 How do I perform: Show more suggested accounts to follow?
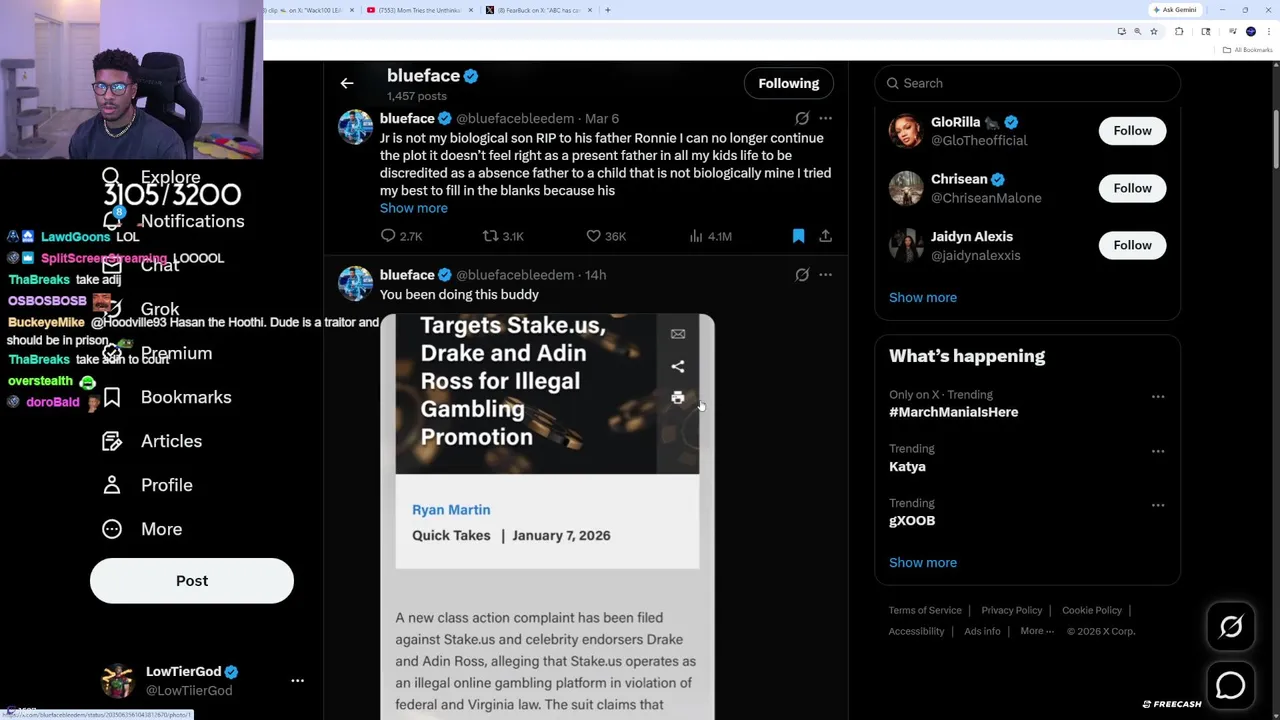(922, 297)
